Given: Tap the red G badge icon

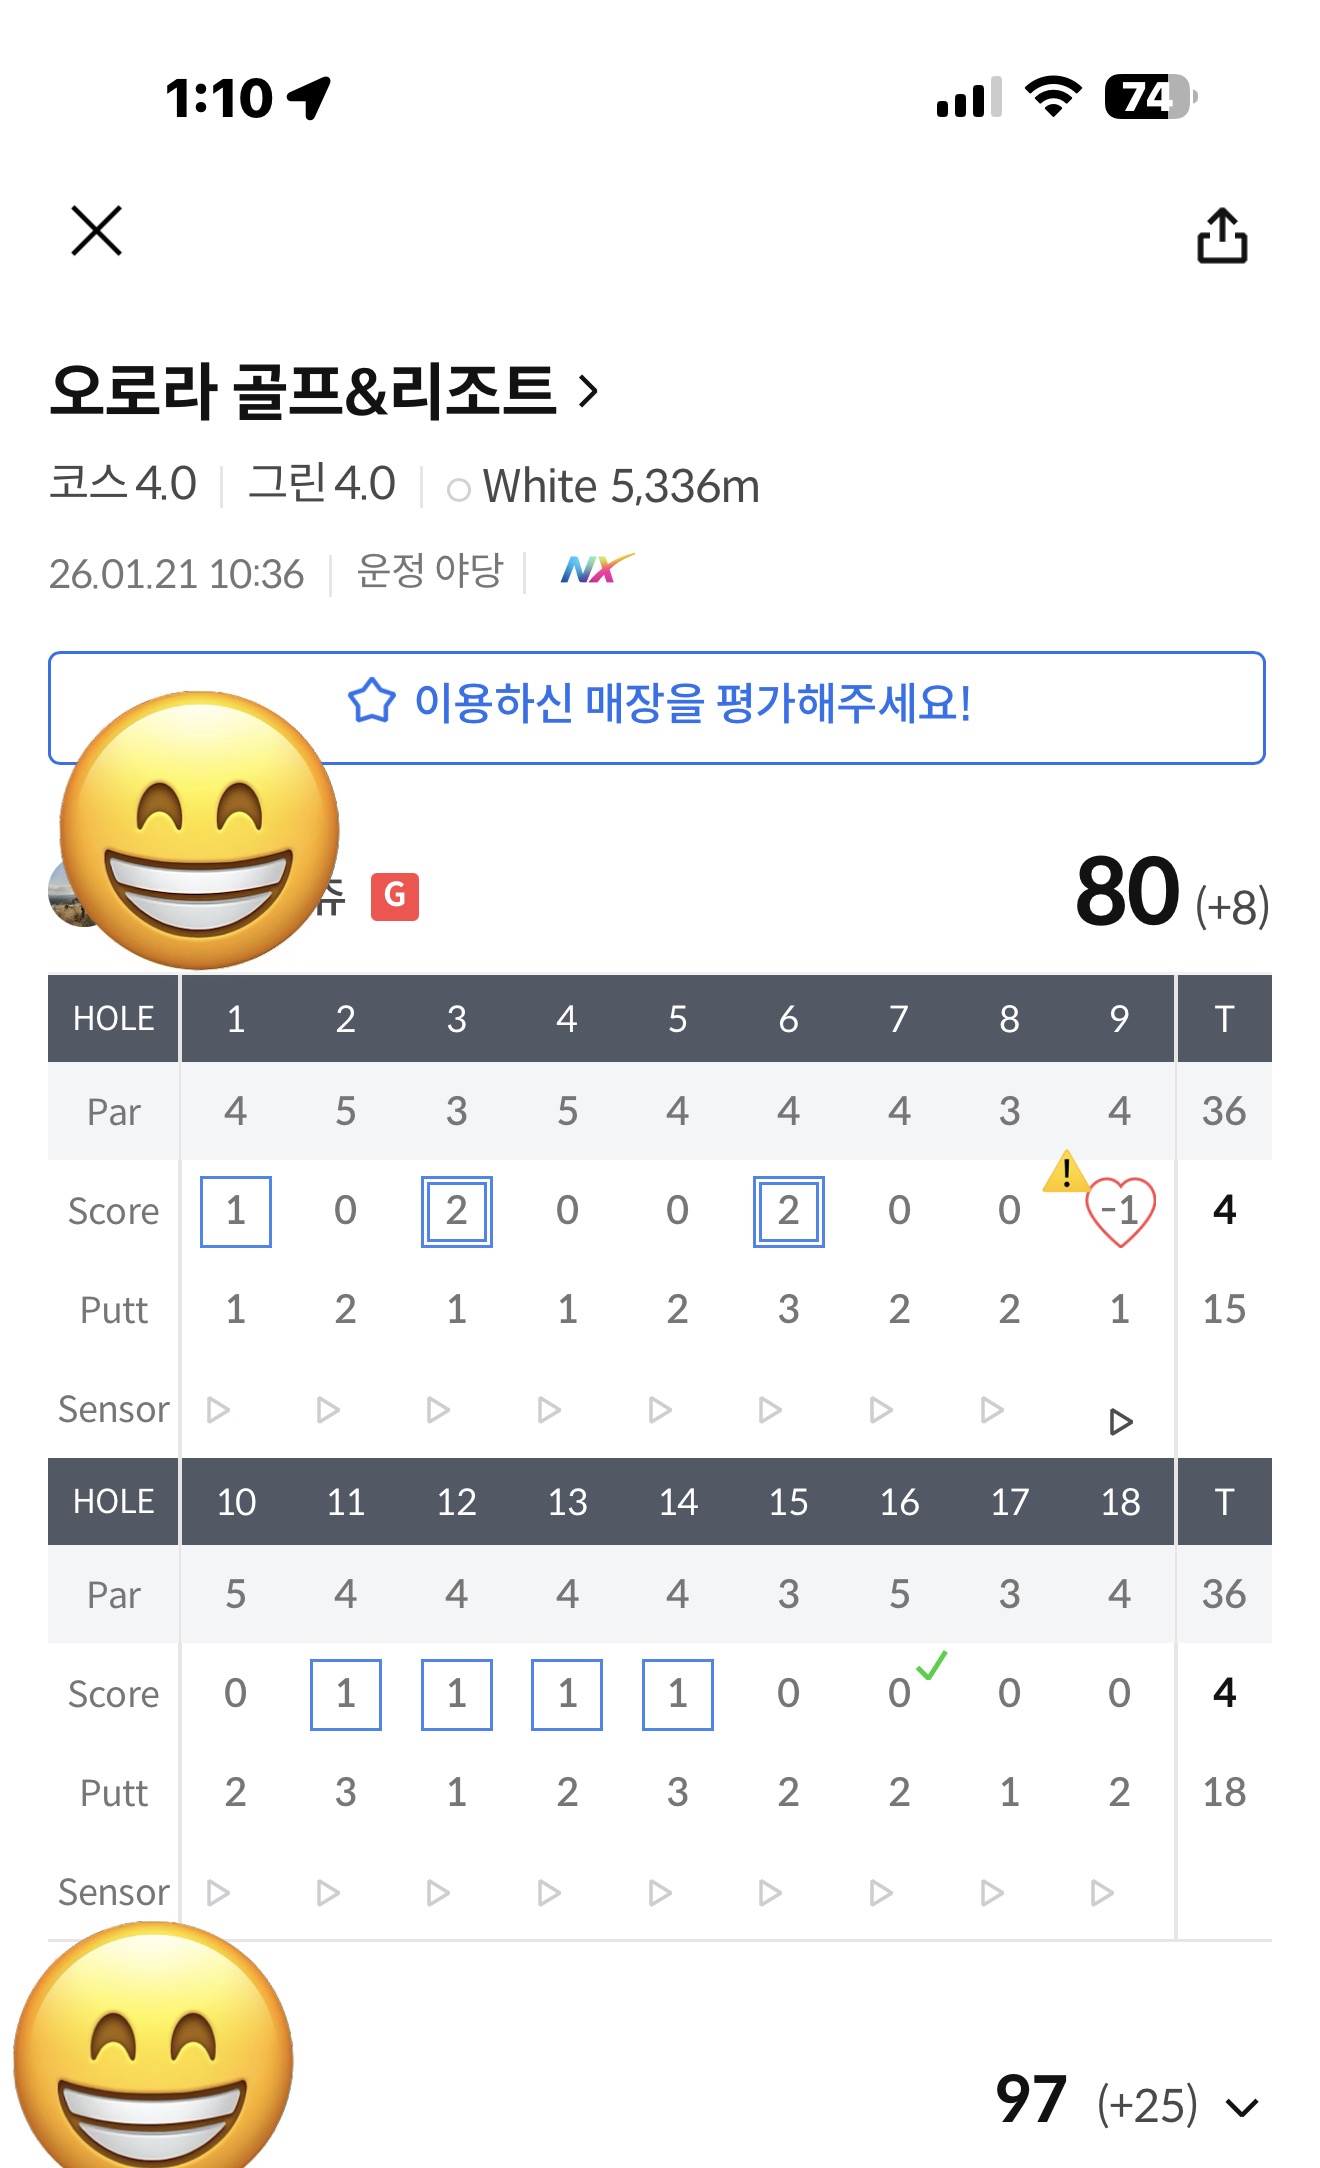Looking at the screenshot, I should [395, 895].
